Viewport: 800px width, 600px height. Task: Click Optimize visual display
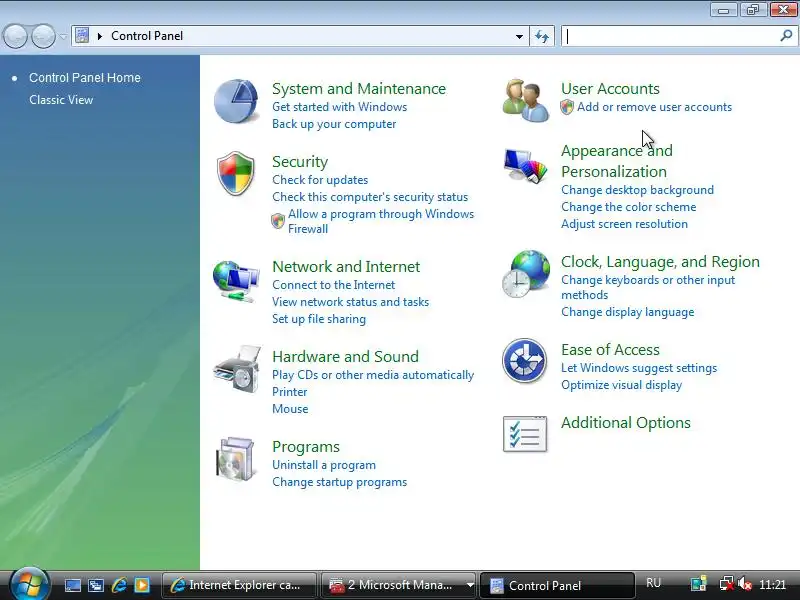[621, 385]
